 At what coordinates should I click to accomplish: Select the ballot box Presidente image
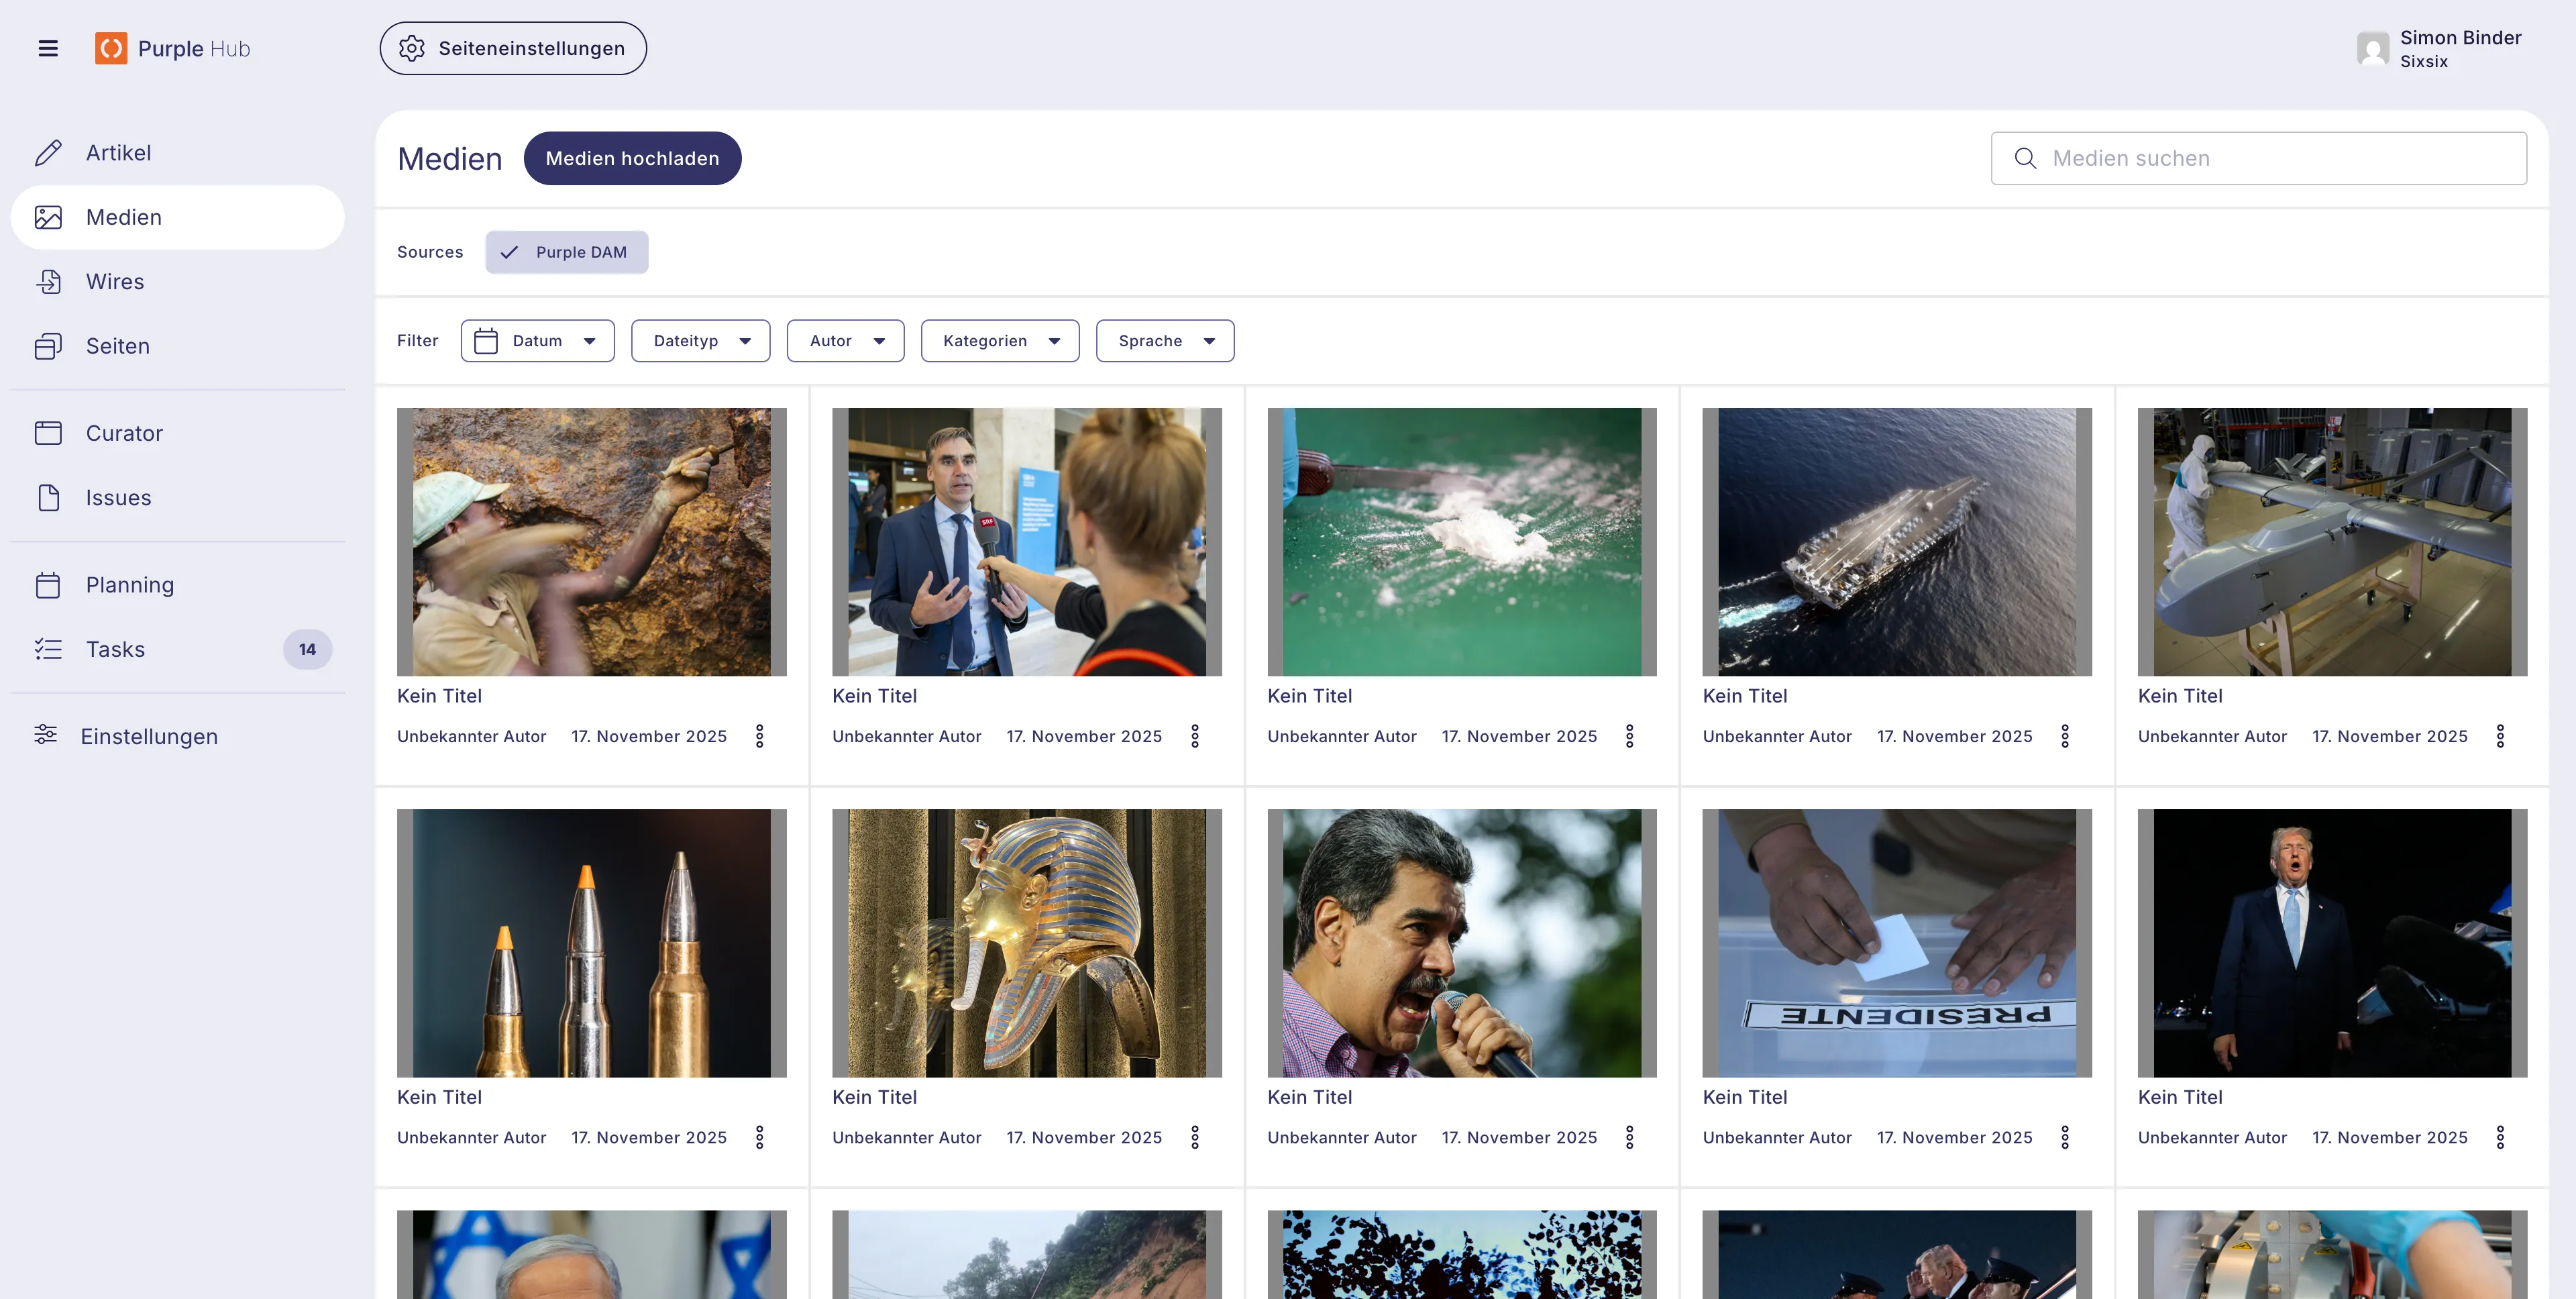point(1897,943)
